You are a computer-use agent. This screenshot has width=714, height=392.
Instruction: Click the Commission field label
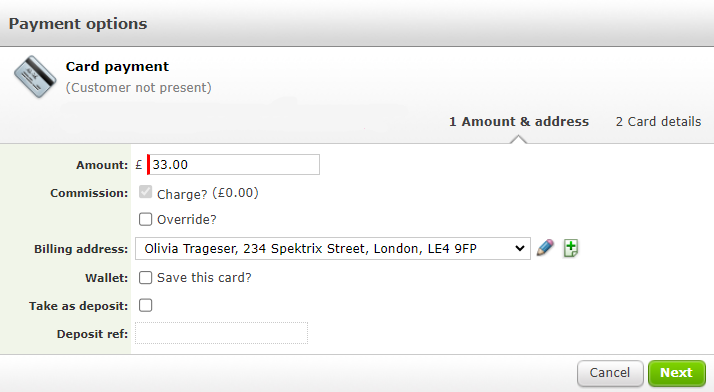click(89, 193)
